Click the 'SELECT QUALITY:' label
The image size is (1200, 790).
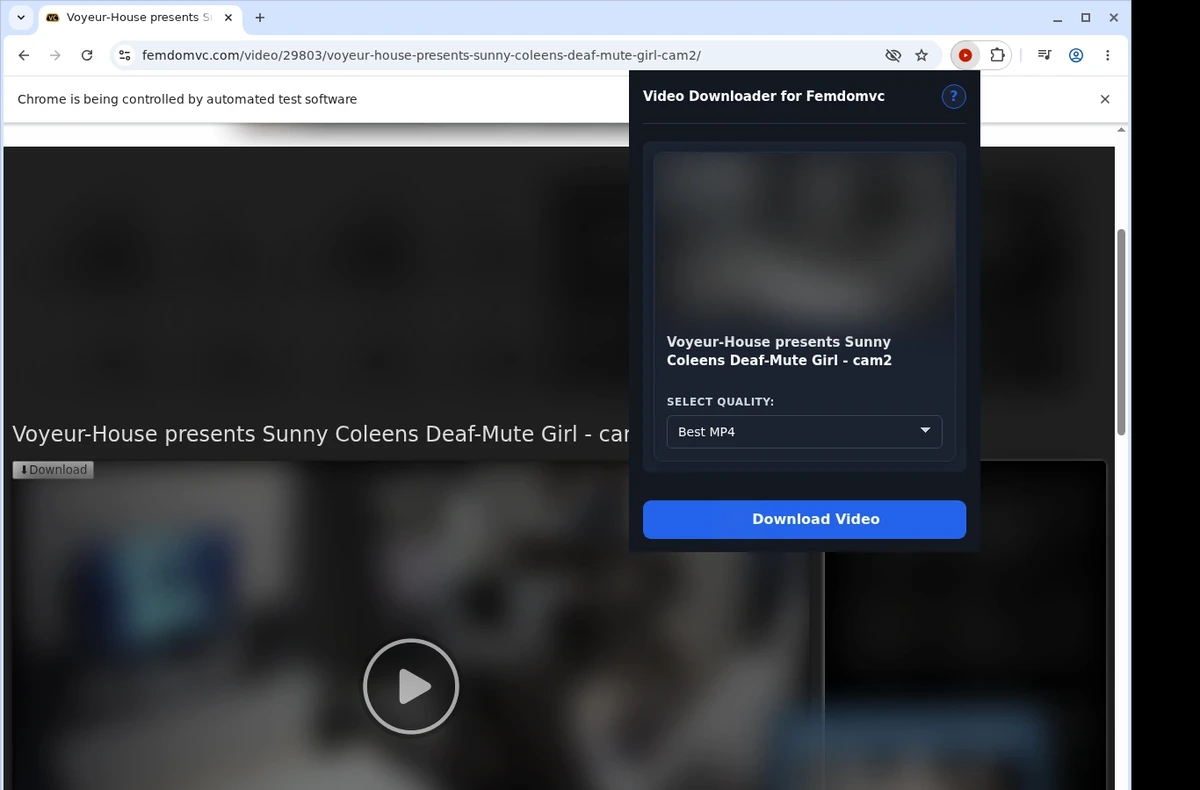(x=720, y=402)
